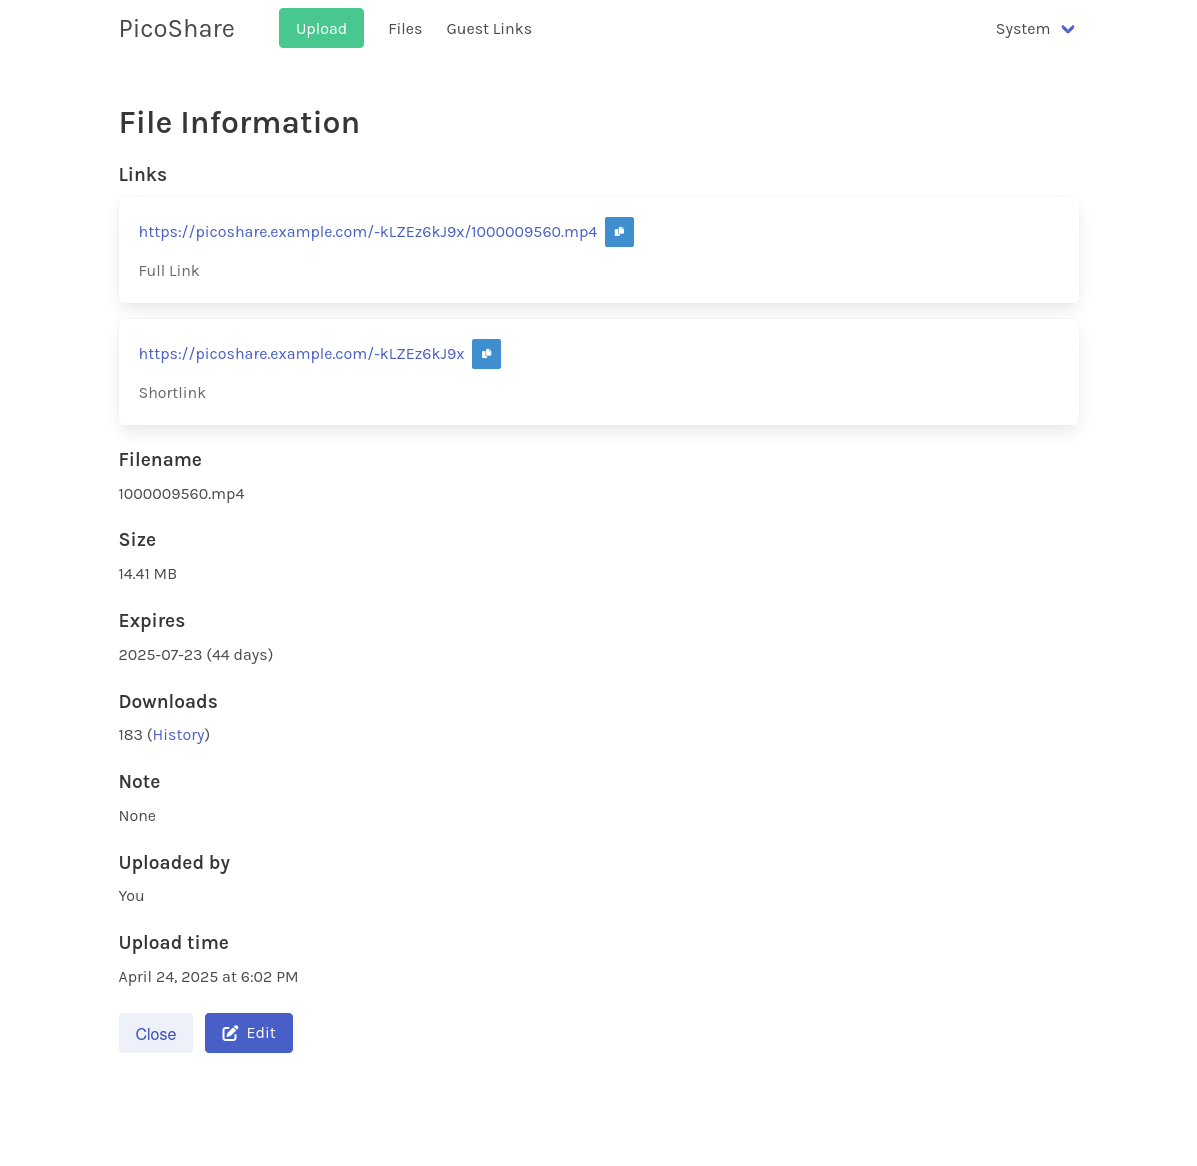The width and height of the screenshot is (1197, 1166).
Task: Open the Files page
Action: click(405, 29)
